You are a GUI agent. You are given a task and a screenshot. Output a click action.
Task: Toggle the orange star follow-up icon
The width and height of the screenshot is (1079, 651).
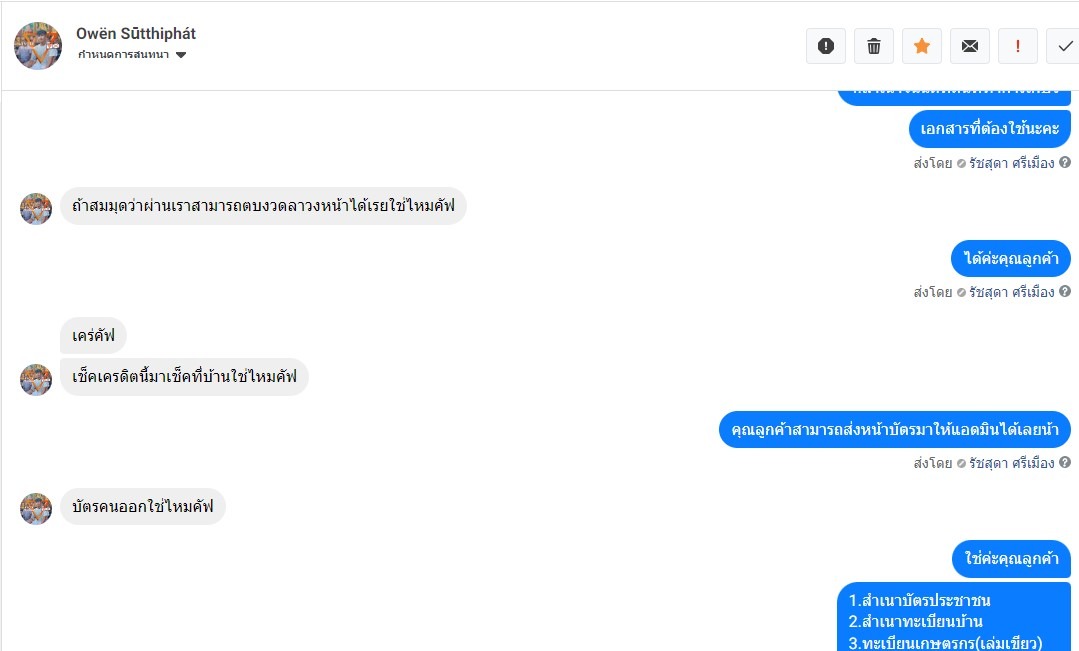[x=922, y=46]
